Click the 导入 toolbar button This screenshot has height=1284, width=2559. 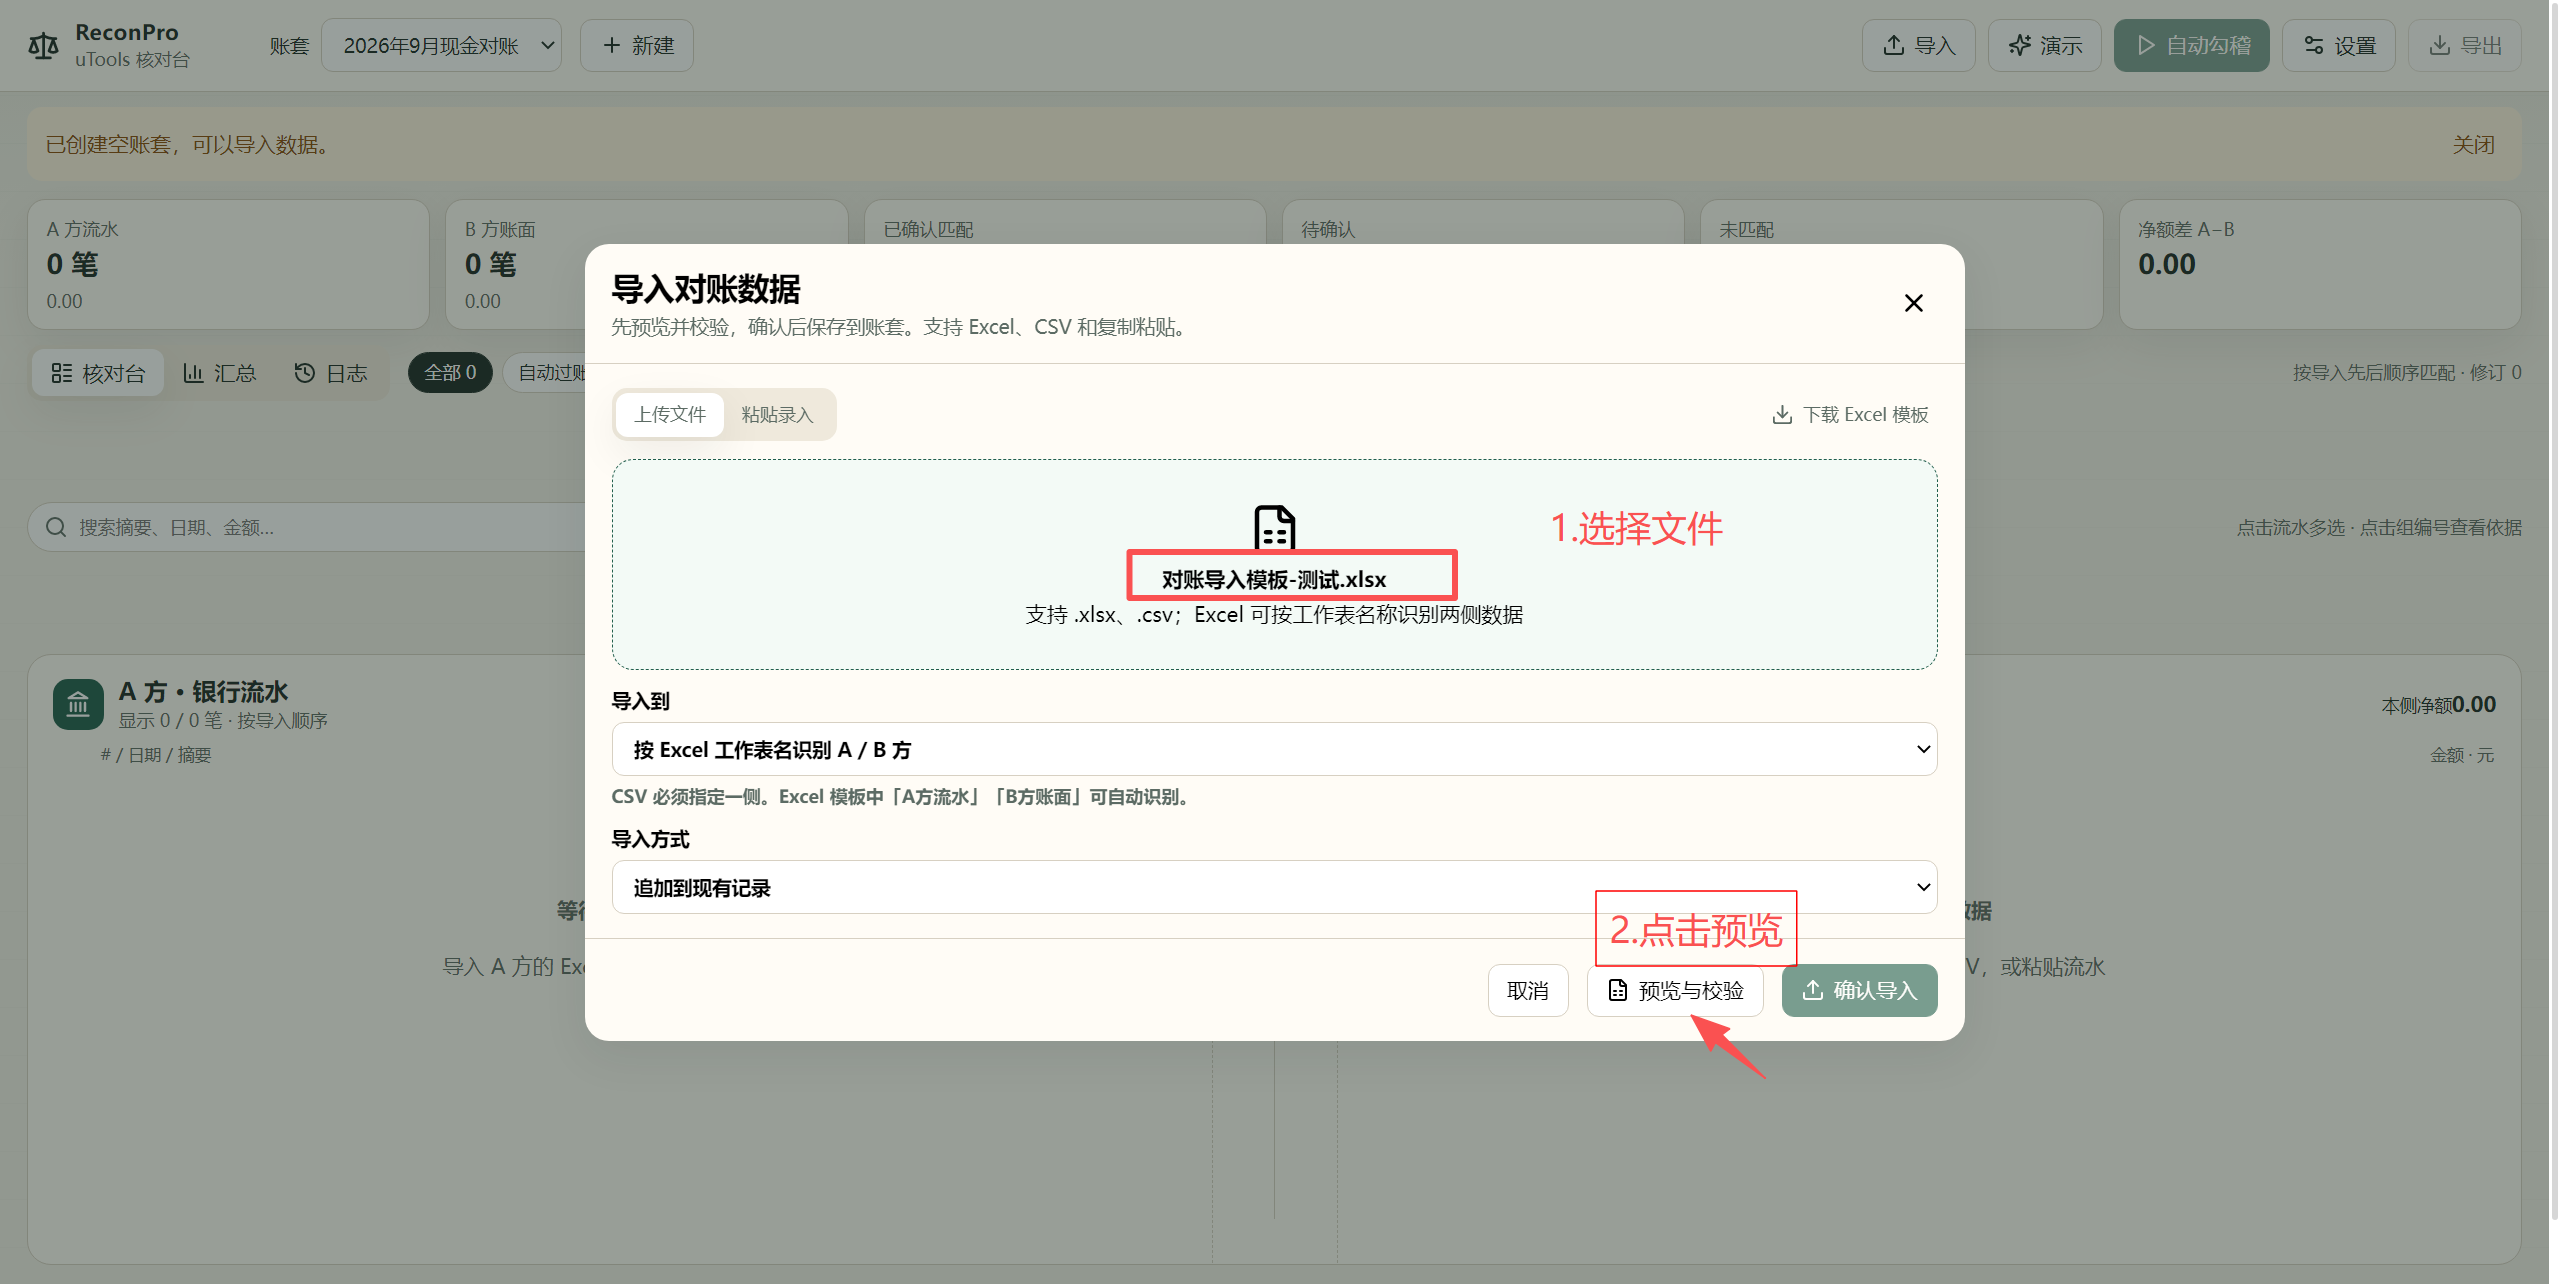(1918, 45)
